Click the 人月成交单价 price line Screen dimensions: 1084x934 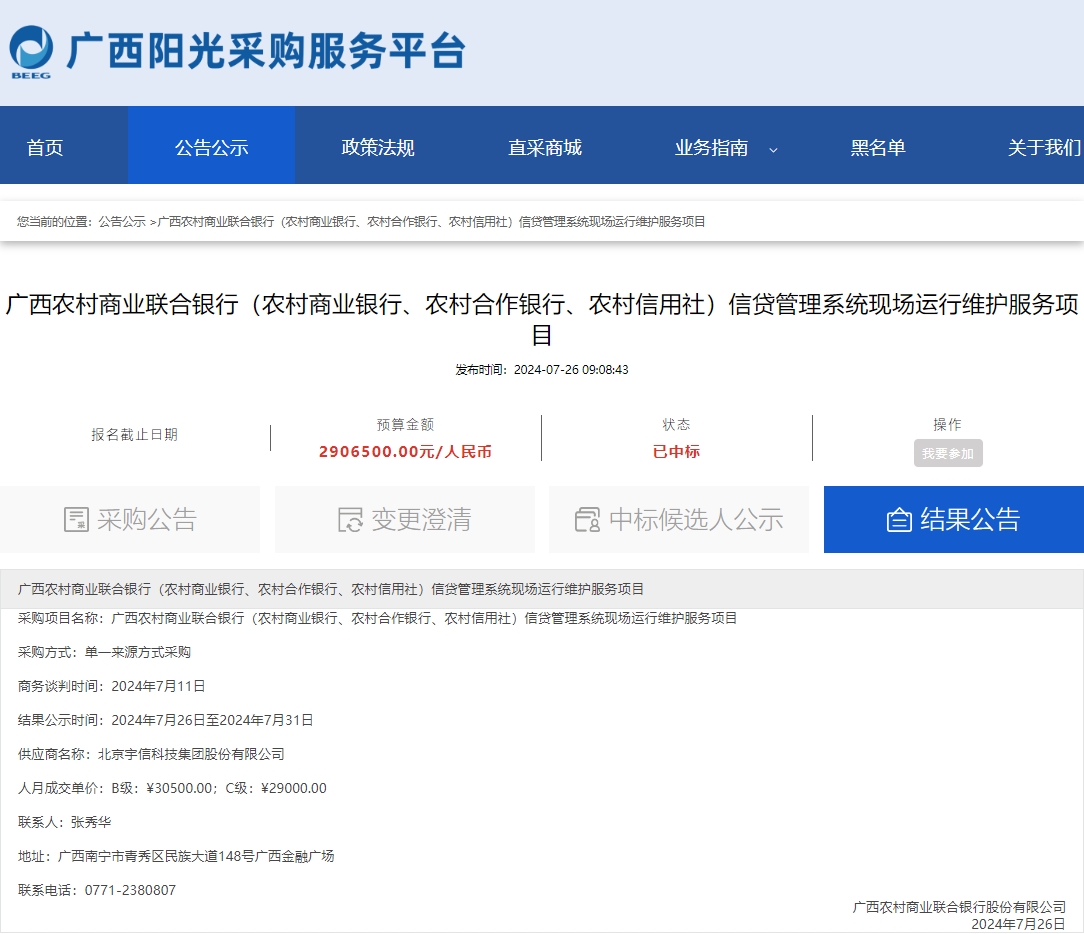click(x=172, y=788)
